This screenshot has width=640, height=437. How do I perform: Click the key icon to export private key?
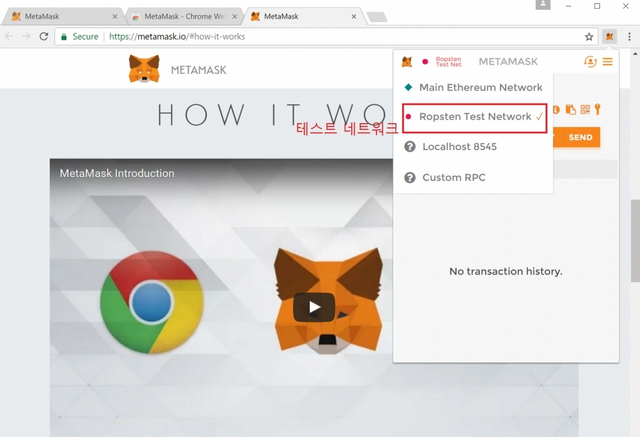598,109
